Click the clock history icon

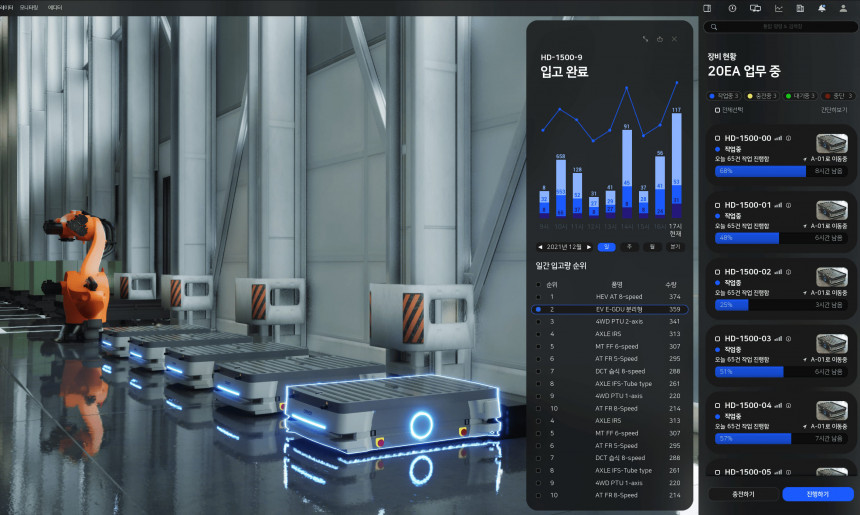pos(732,8)
